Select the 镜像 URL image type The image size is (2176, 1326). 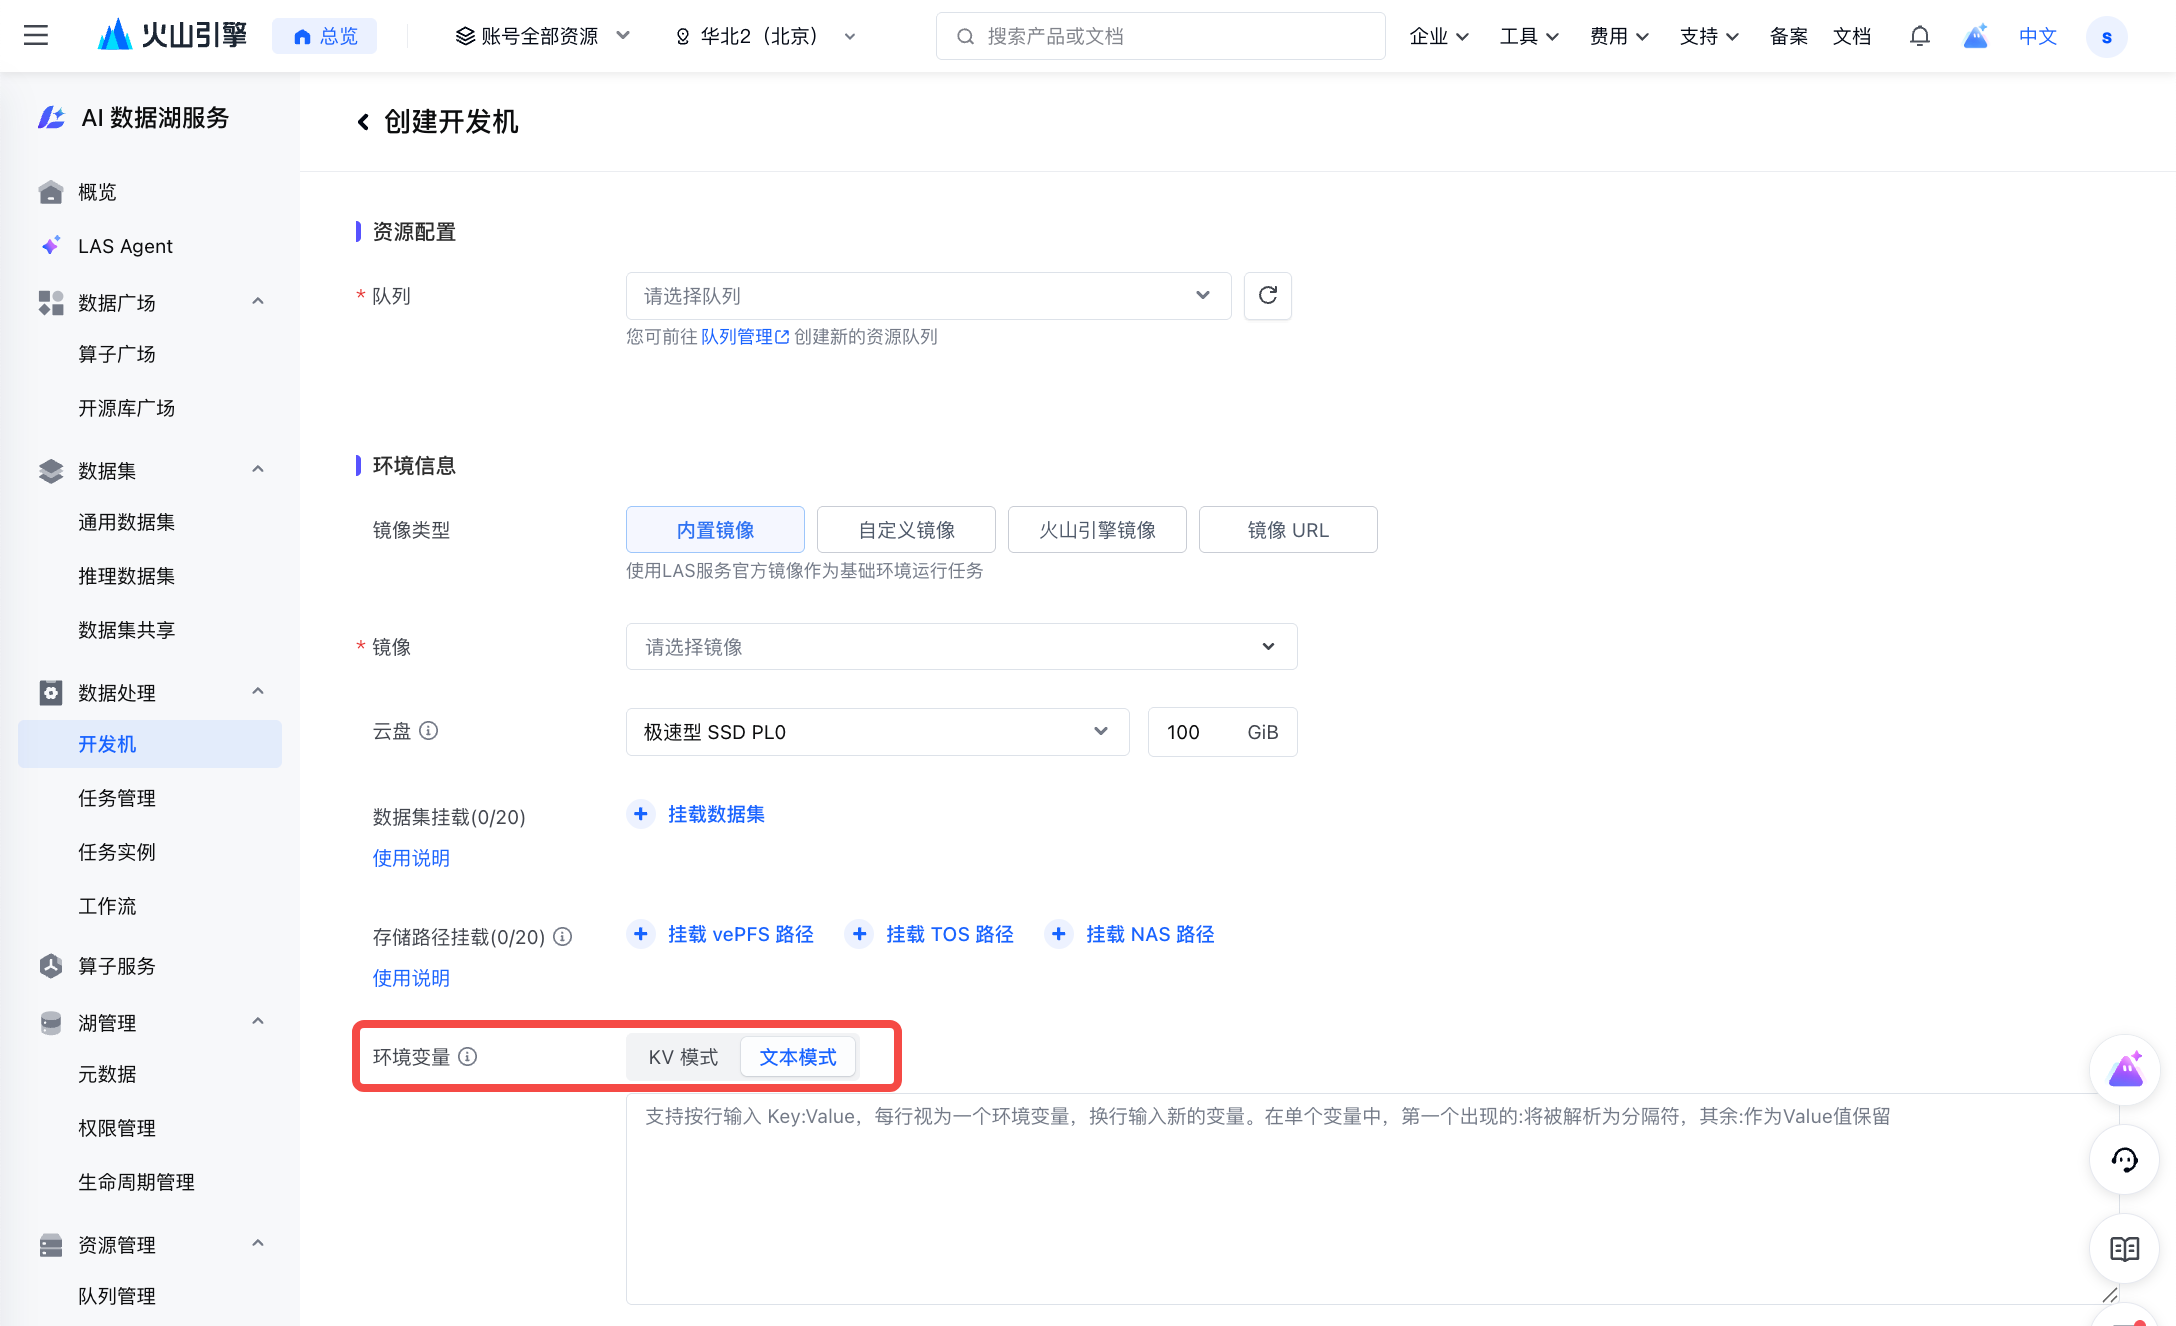(1287, 530)
